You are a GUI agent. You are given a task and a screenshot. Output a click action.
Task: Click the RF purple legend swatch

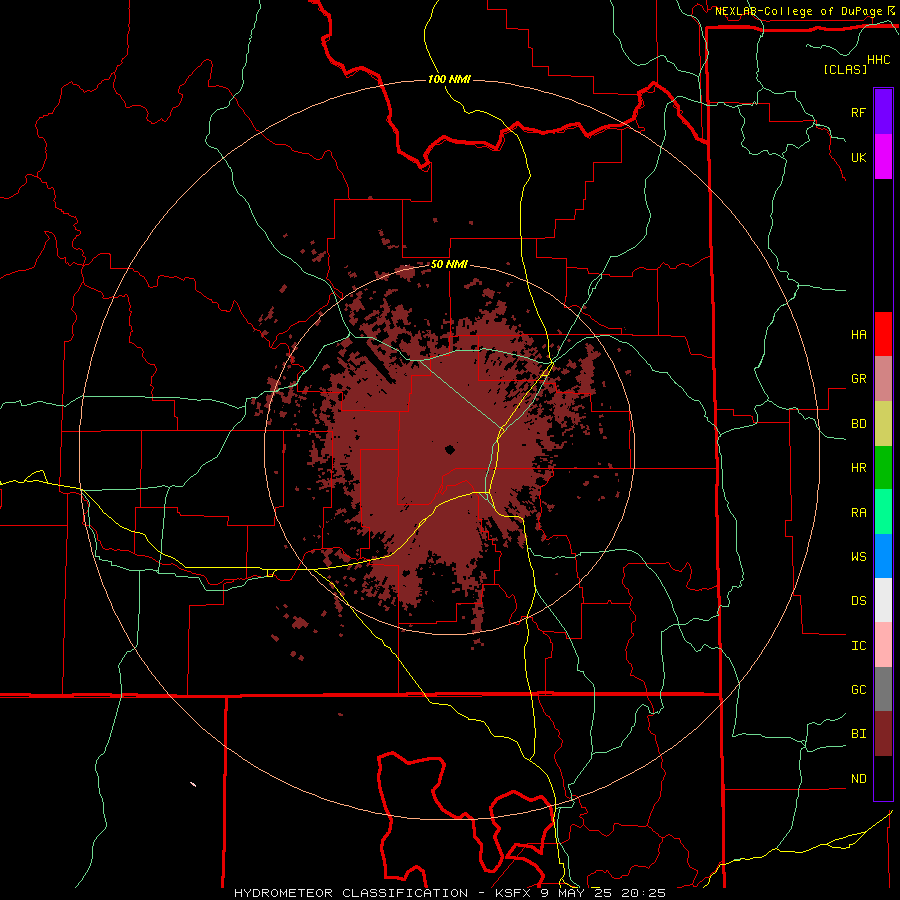click(x=883, y=111)
